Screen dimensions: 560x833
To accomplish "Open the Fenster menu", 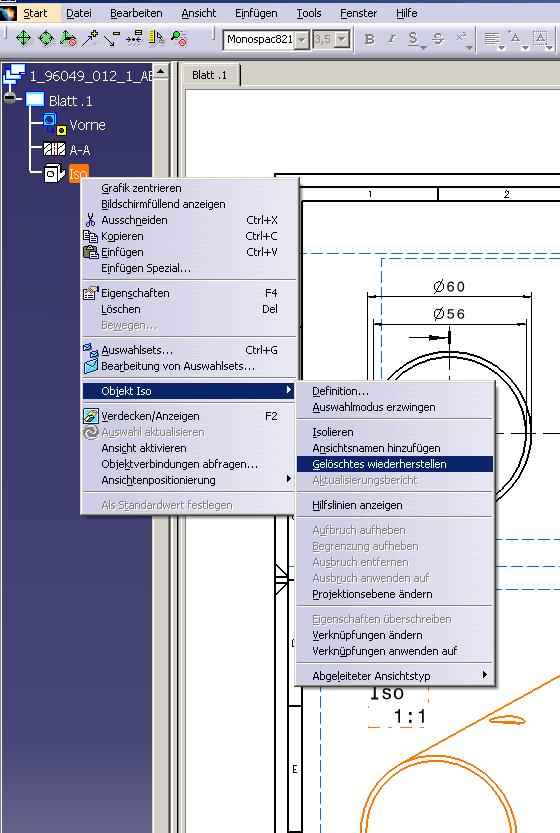I will [359, 13].
